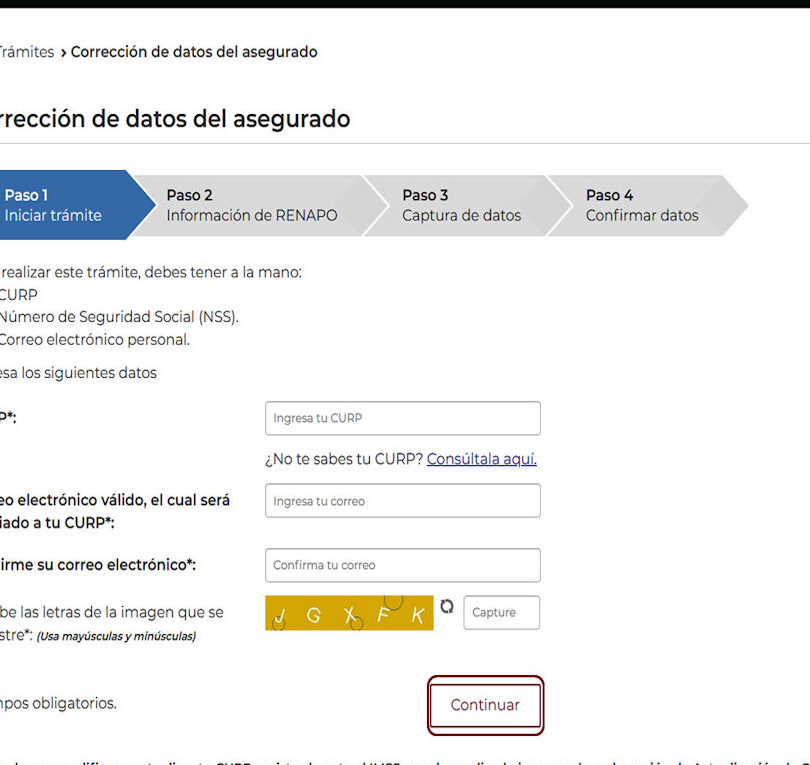This screenshot has height=765, width=810.
Task: Jump to Paso 4 Confirmar datos step
Action: (642, 205)
